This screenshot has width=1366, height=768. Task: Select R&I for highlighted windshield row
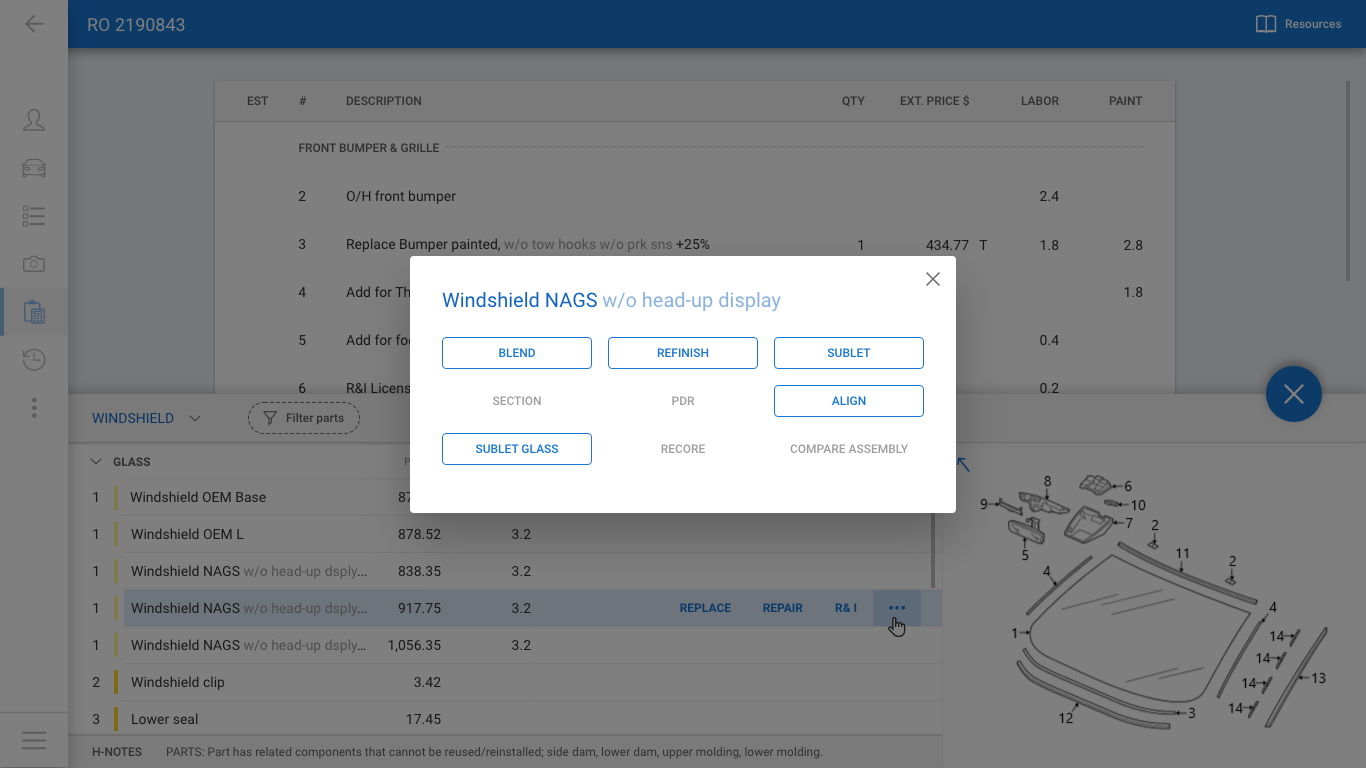(846, 608)
